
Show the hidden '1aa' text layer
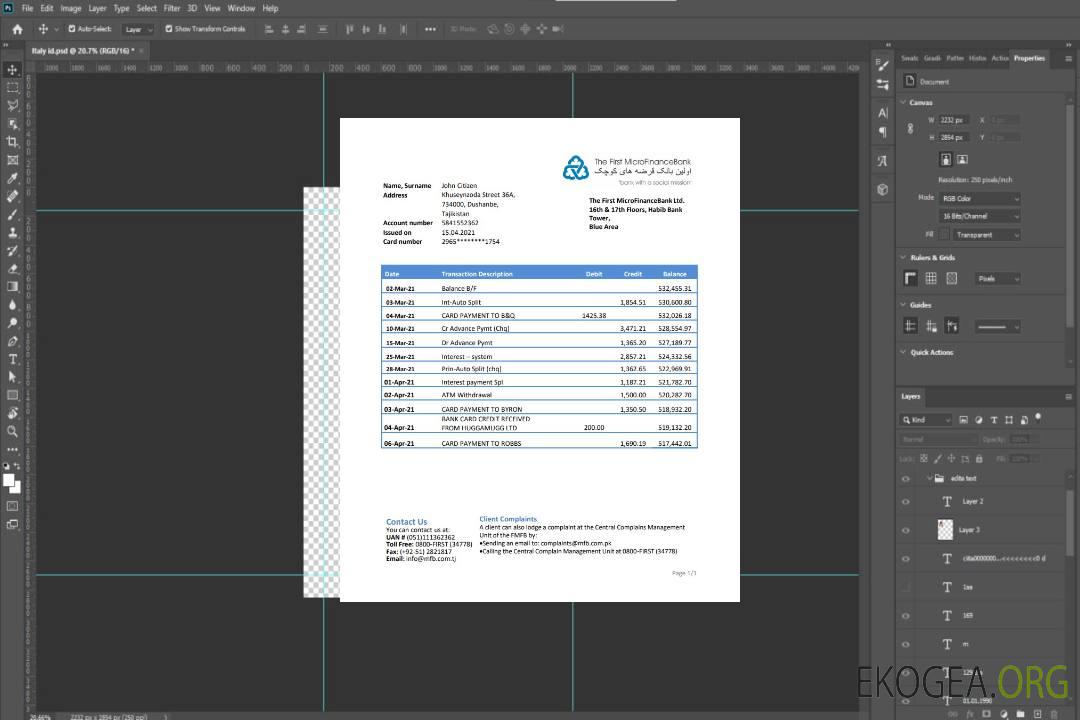pos(906,587)
